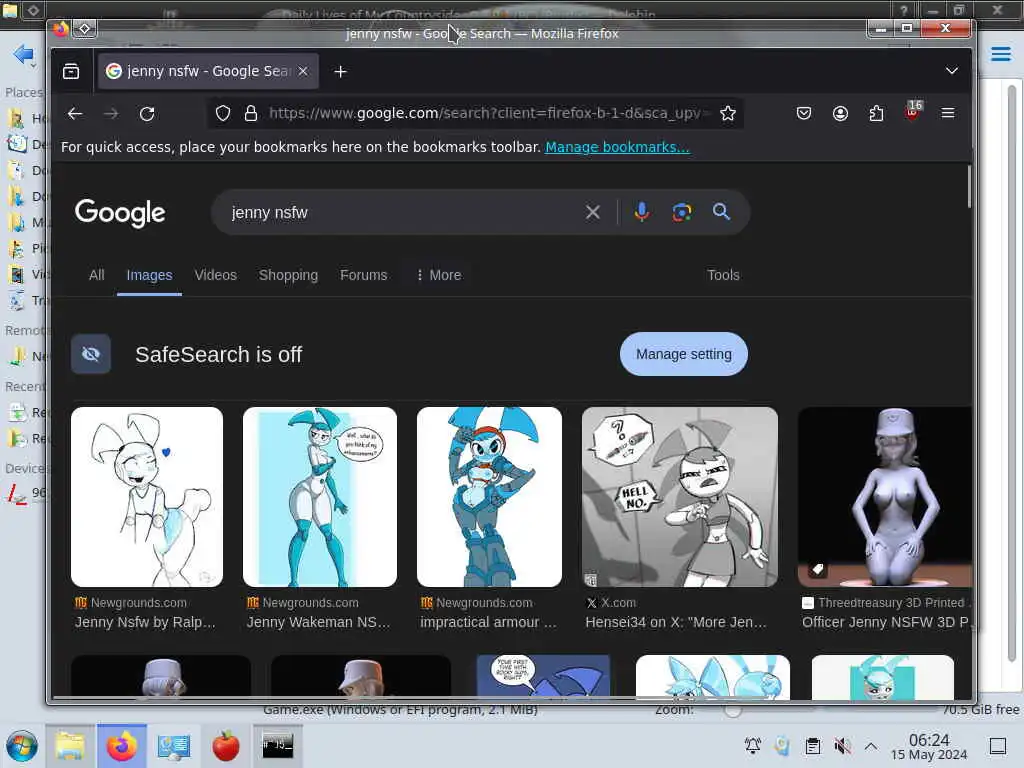This screenshot has height=768, width=1024.
Task: Click 70.5 GiB free status text
Action: tap(980, 709)
